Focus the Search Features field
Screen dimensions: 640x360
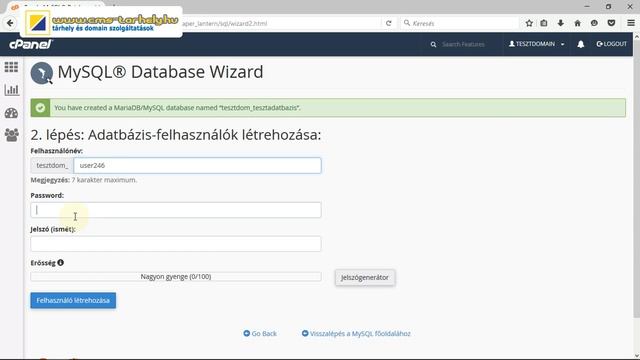point(463,44)
